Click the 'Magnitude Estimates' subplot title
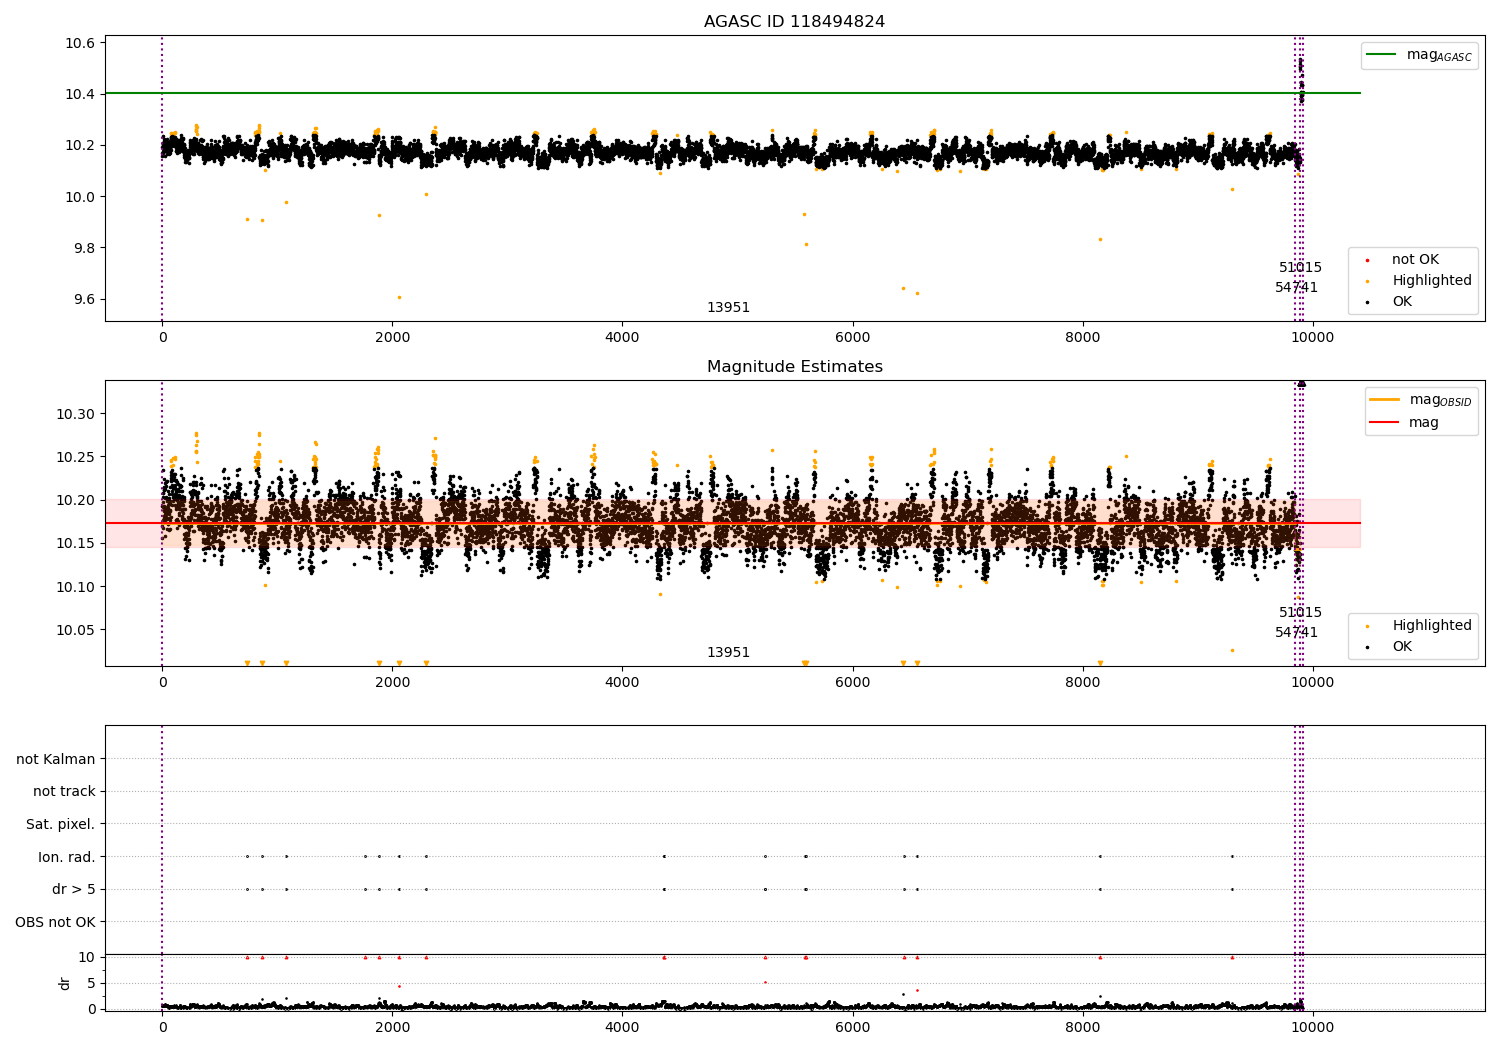 (794, 367)
